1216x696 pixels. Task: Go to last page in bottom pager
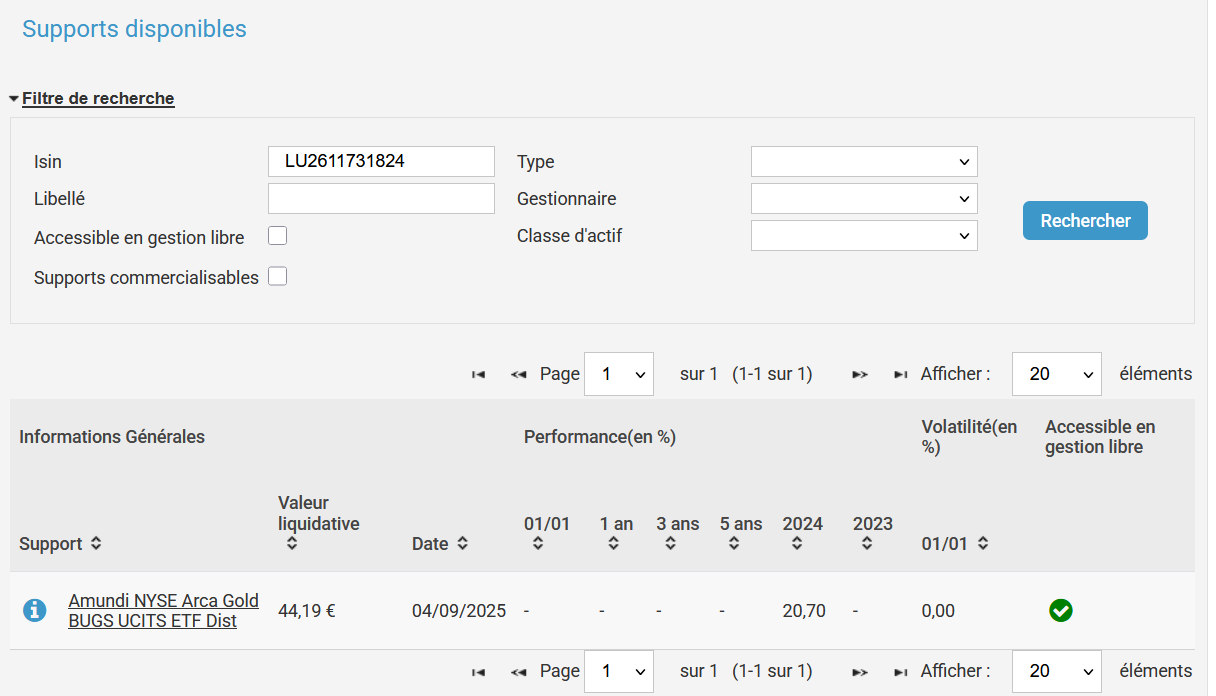[900, 671]
